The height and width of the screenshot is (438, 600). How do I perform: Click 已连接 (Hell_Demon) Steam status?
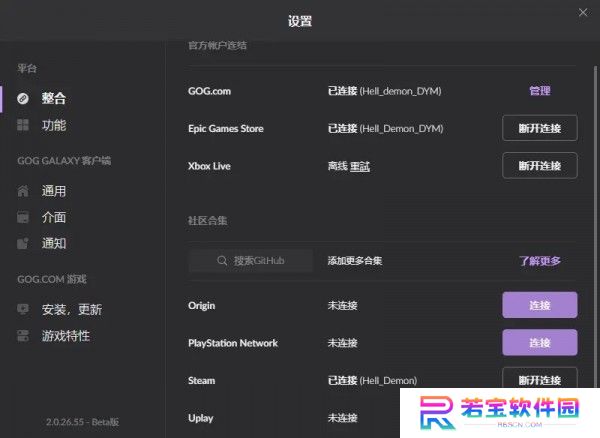(372, 381)
